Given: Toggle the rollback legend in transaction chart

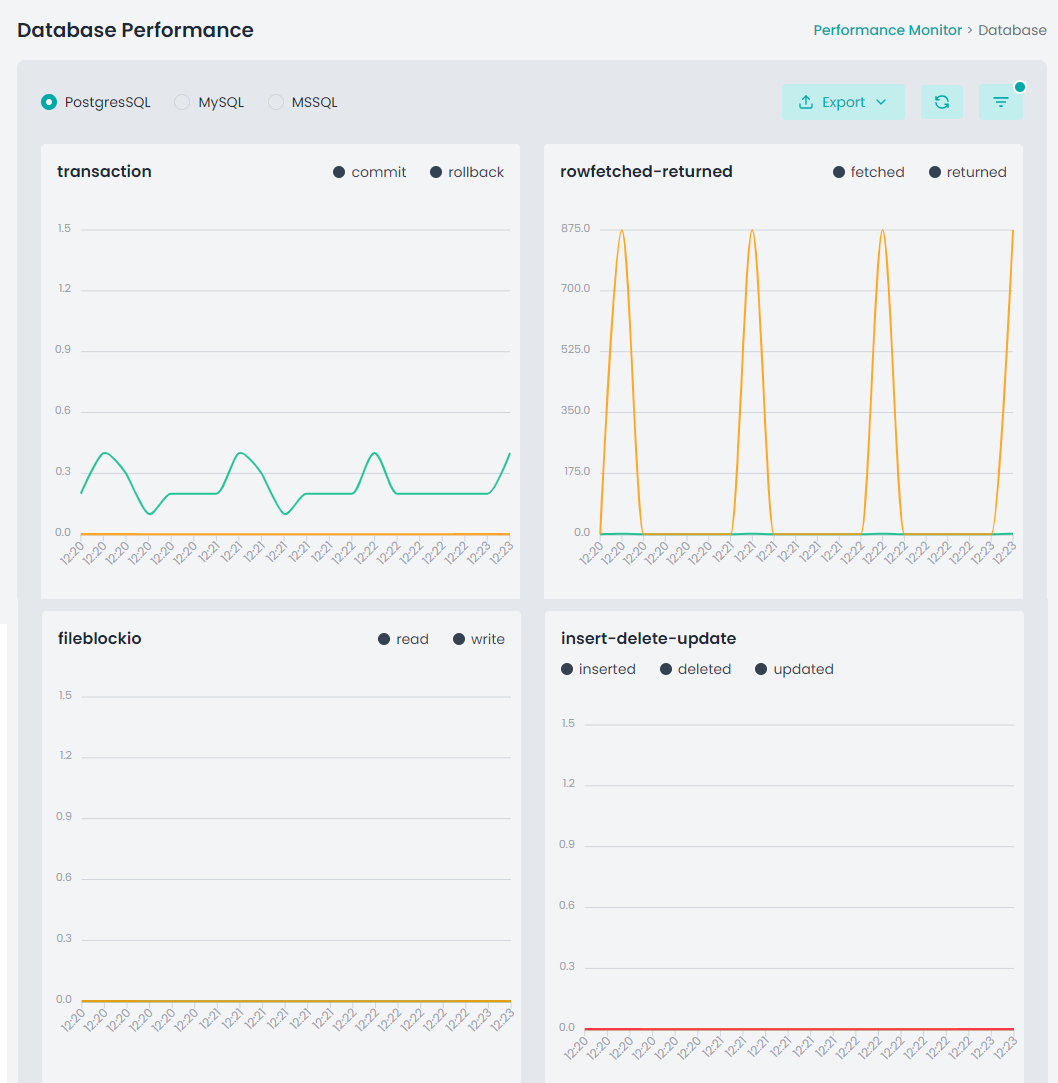Looking at the screenshot, I should 467,172.
